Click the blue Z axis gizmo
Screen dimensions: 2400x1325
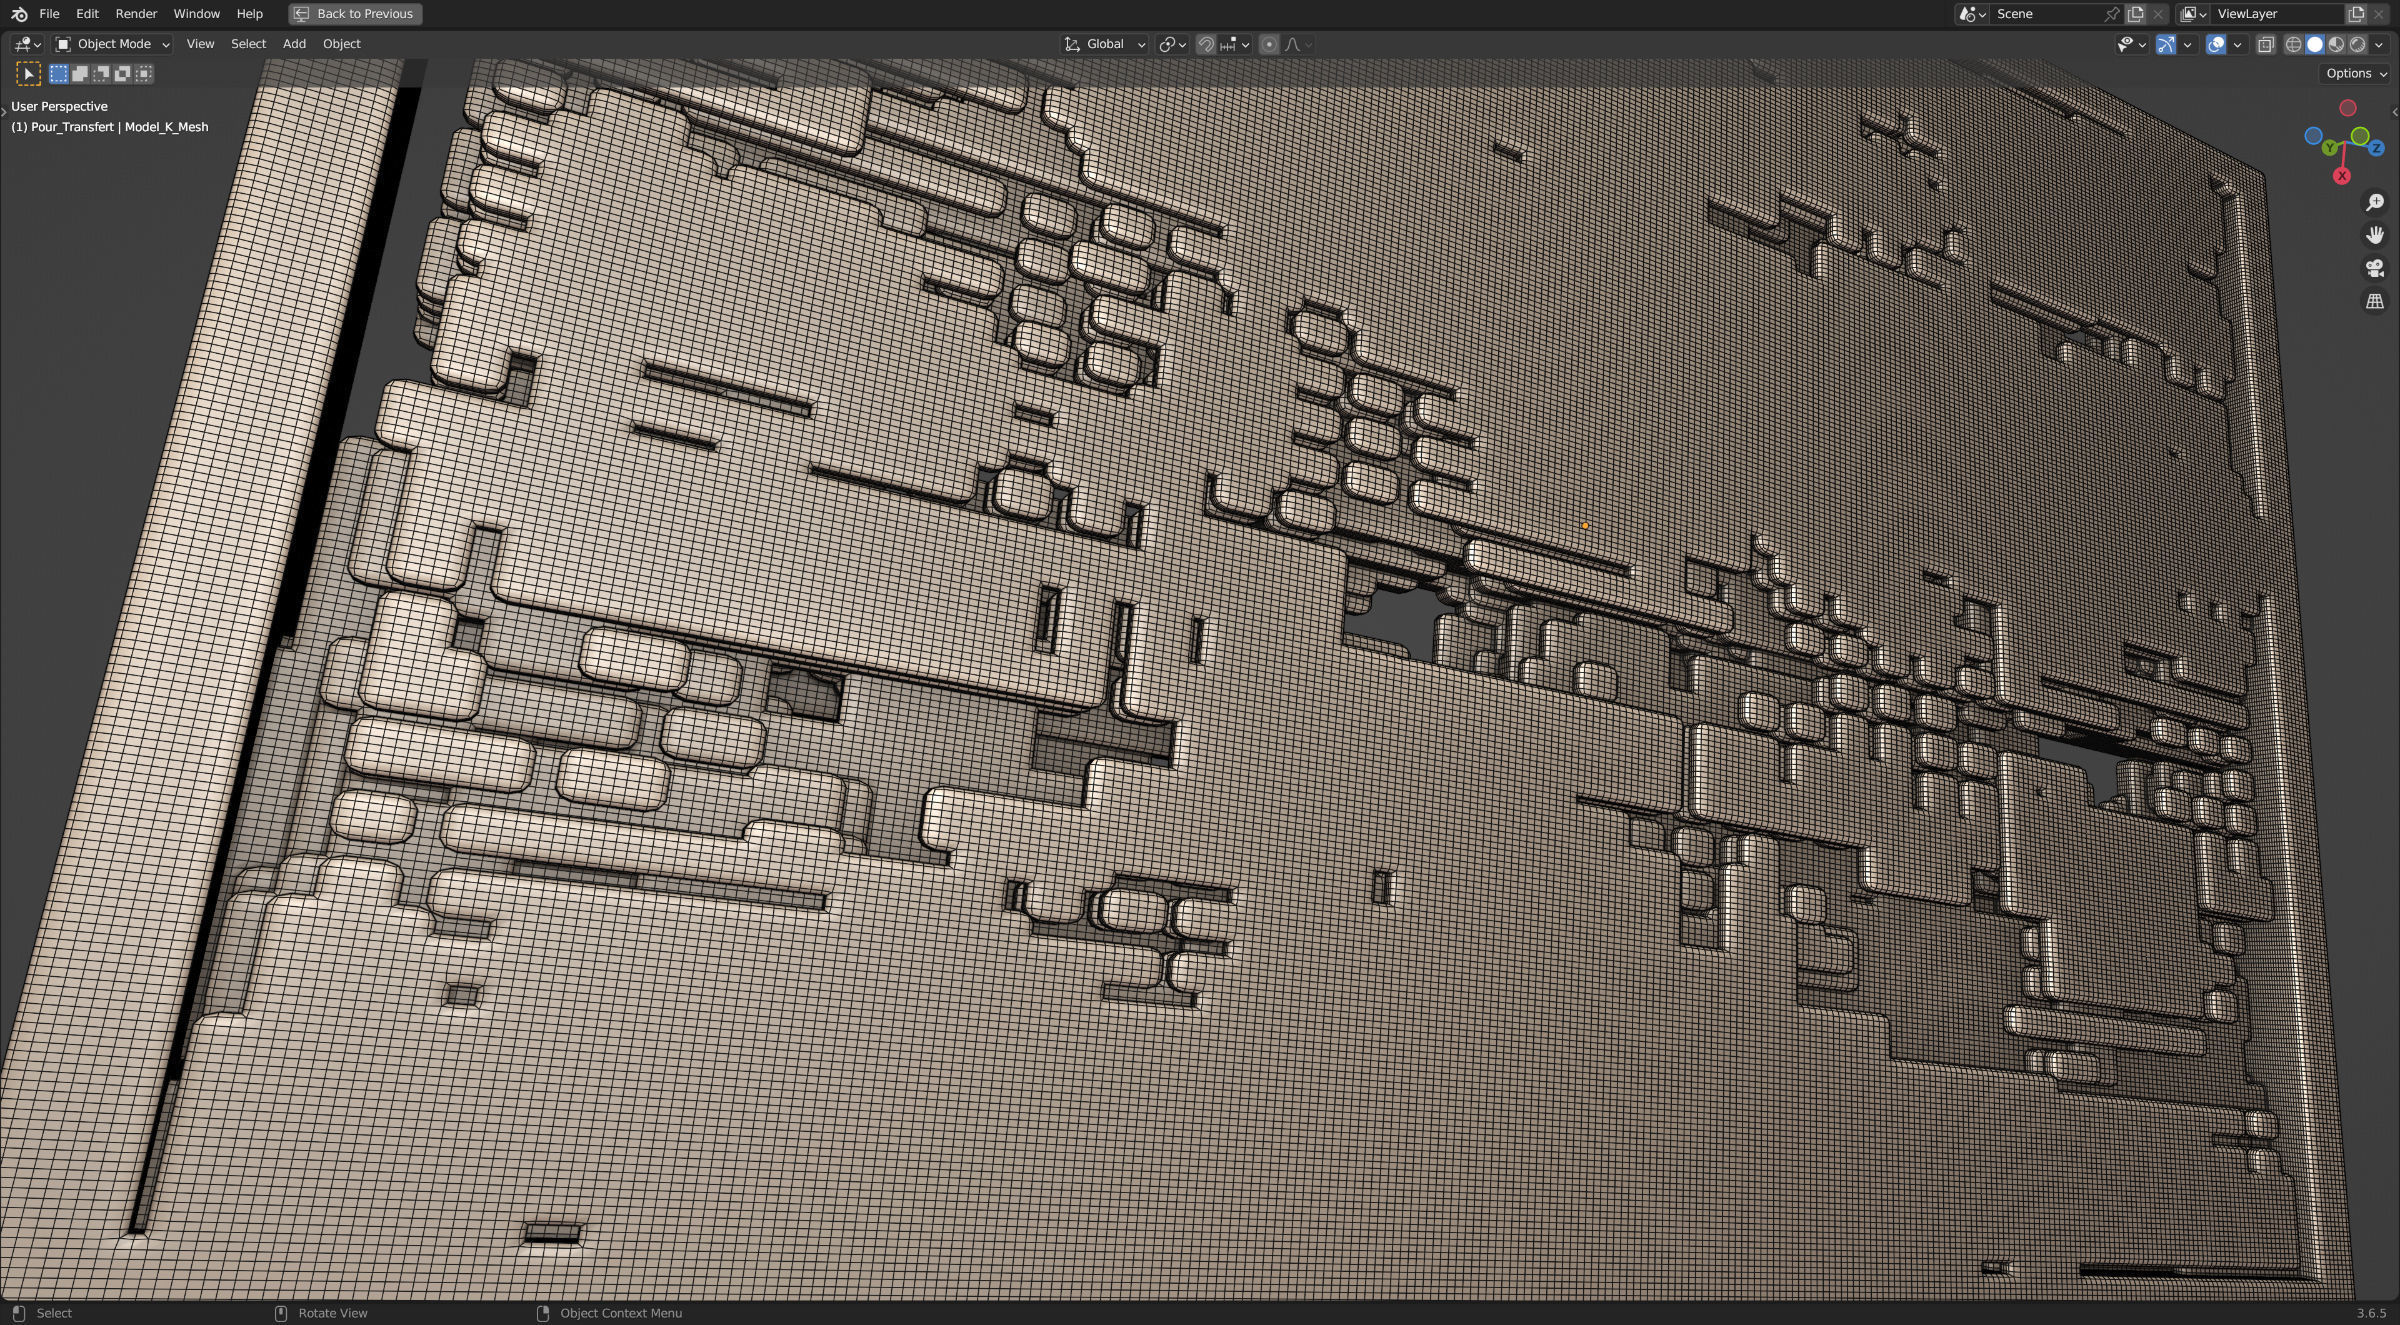click(2377, 148)
